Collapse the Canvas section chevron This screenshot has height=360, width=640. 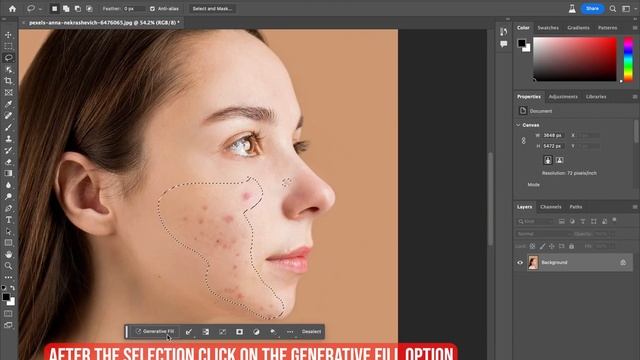click(x=518, y=125)
